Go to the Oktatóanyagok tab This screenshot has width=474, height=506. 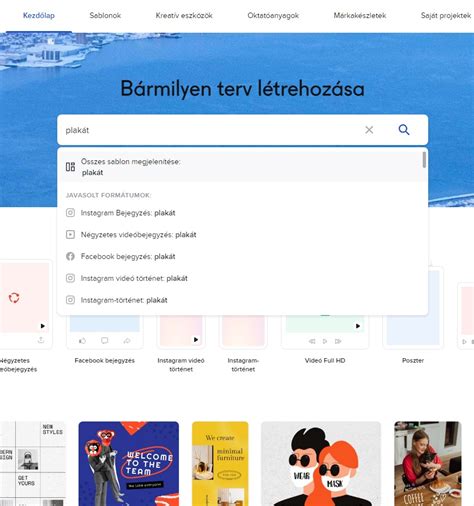(x=273, y=15)
